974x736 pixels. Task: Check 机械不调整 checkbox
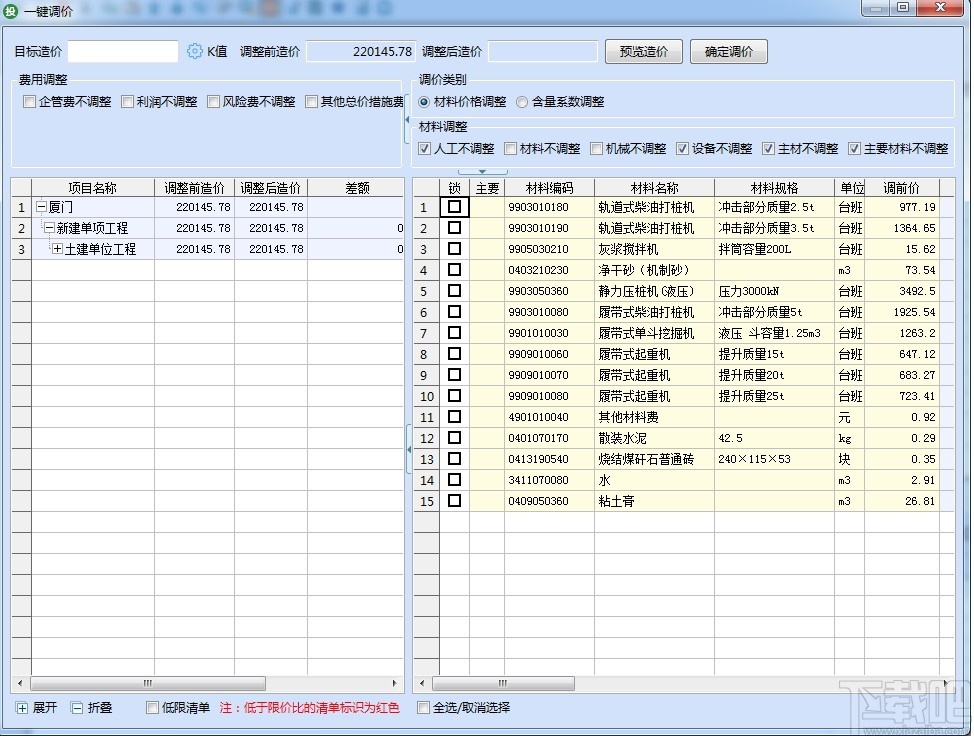click(x=596, y=148)
